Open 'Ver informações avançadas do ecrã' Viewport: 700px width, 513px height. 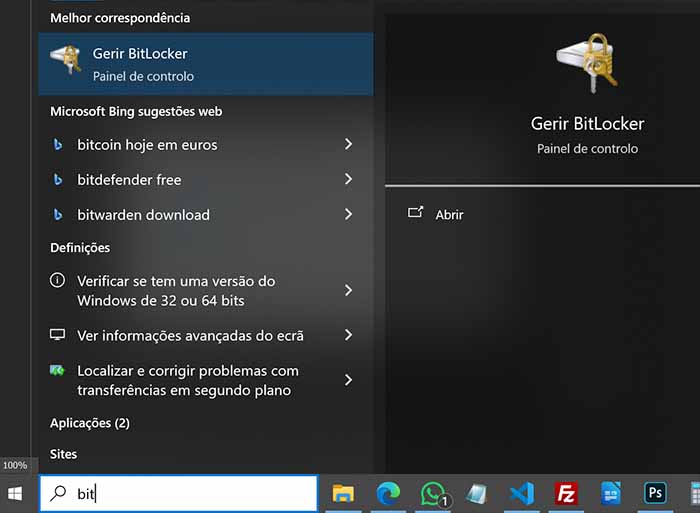[x=206, y=335]
